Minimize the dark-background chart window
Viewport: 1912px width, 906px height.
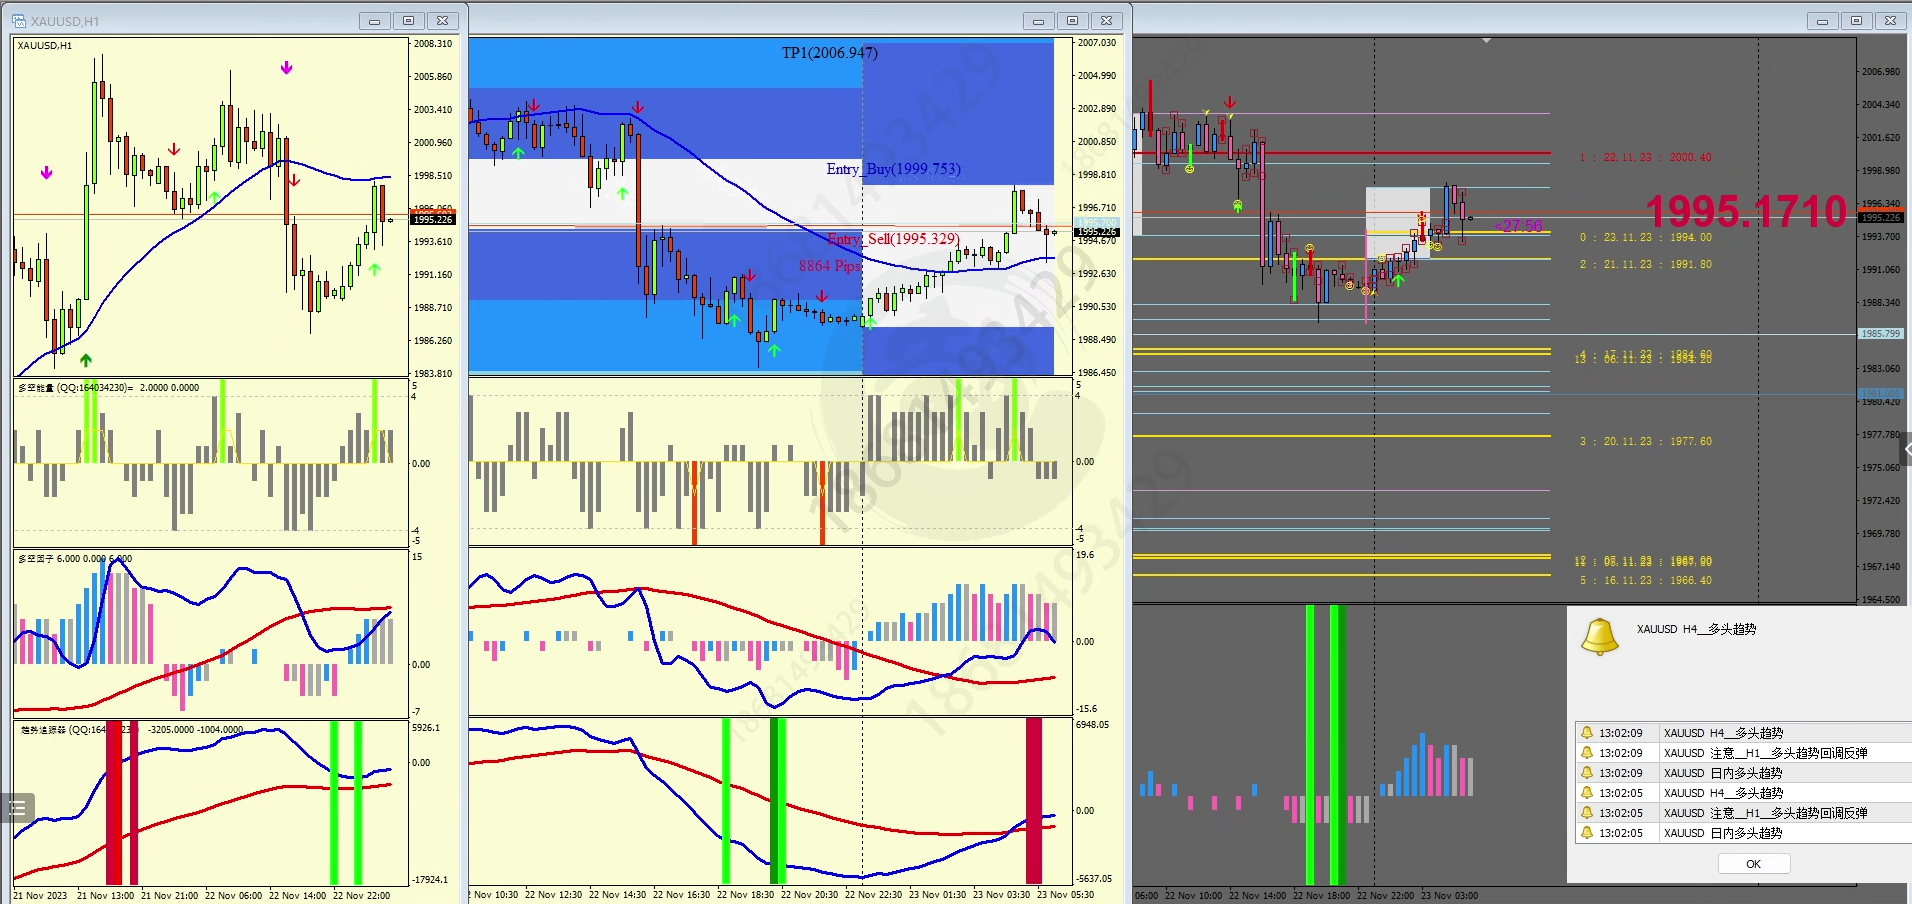(1823, 21)
